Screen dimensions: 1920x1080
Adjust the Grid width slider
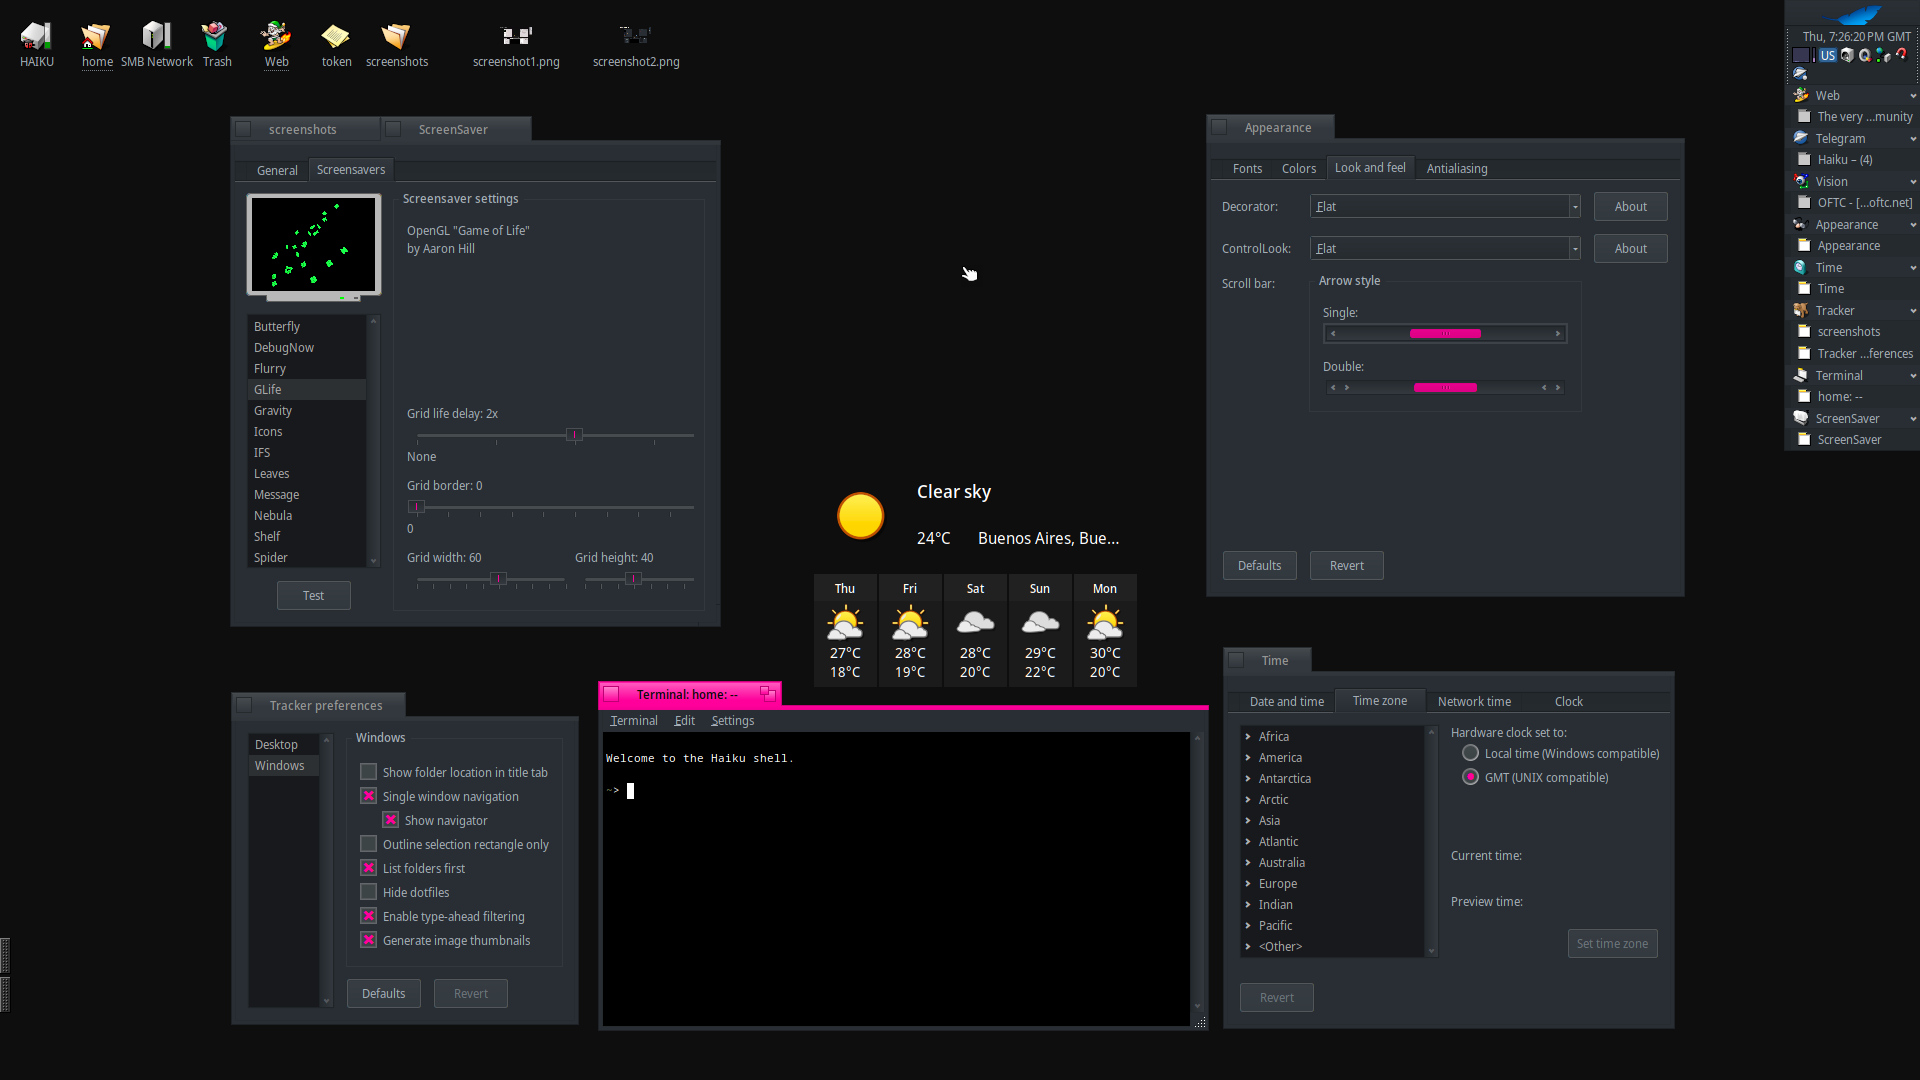498,579
